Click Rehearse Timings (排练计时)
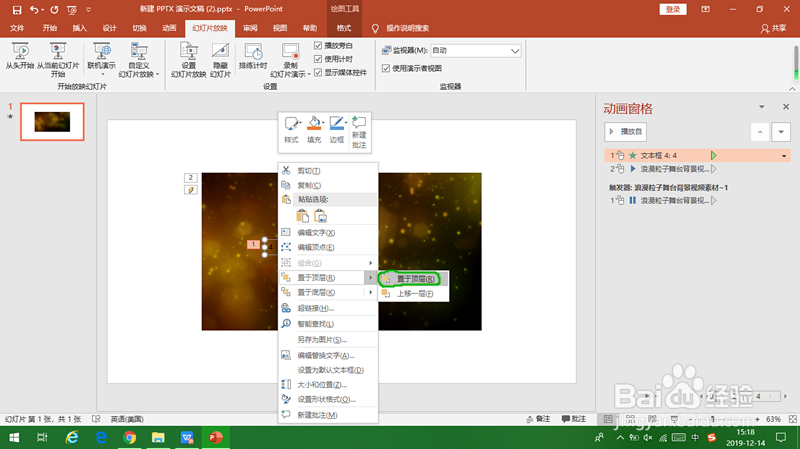The image size is (800, 449). 253,56
